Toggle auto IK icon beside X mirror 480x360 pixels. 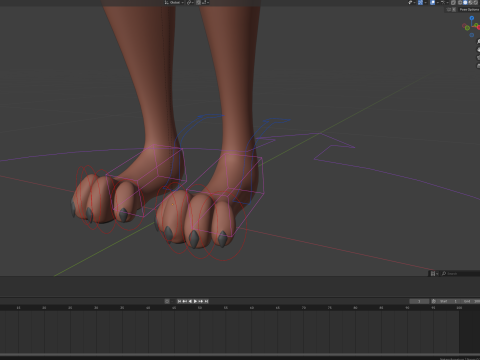[x=449, y=9]
